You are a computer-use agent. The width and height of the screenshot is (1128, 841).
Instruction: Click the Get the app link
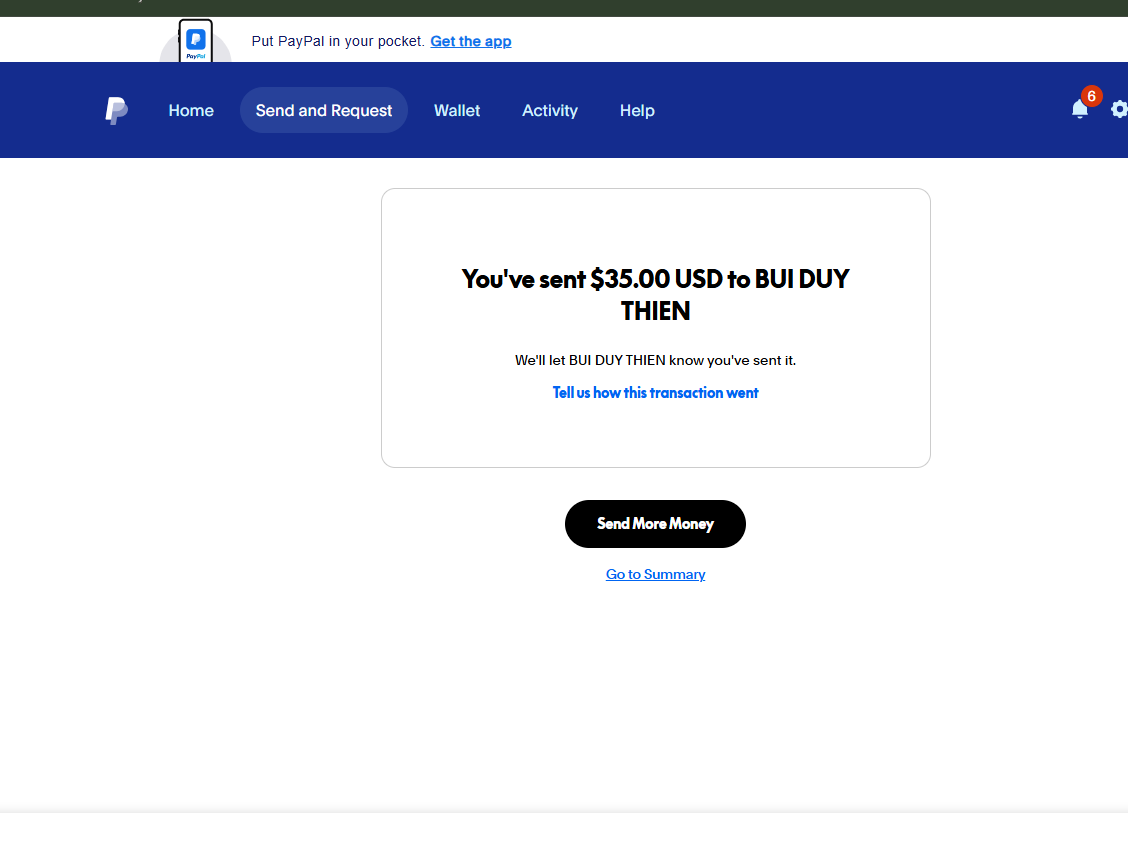(470, 41)
